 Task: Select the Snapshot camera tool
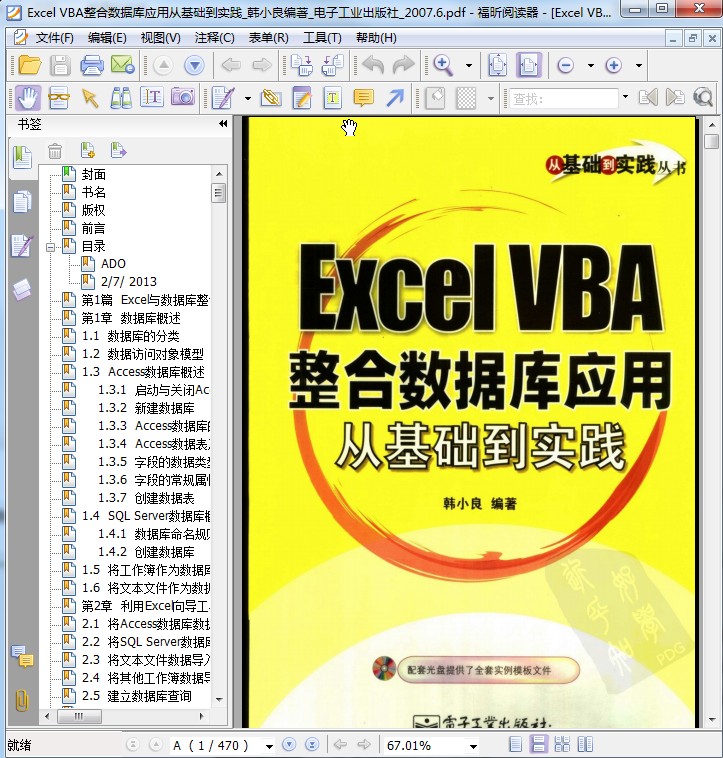pos(183,97)
